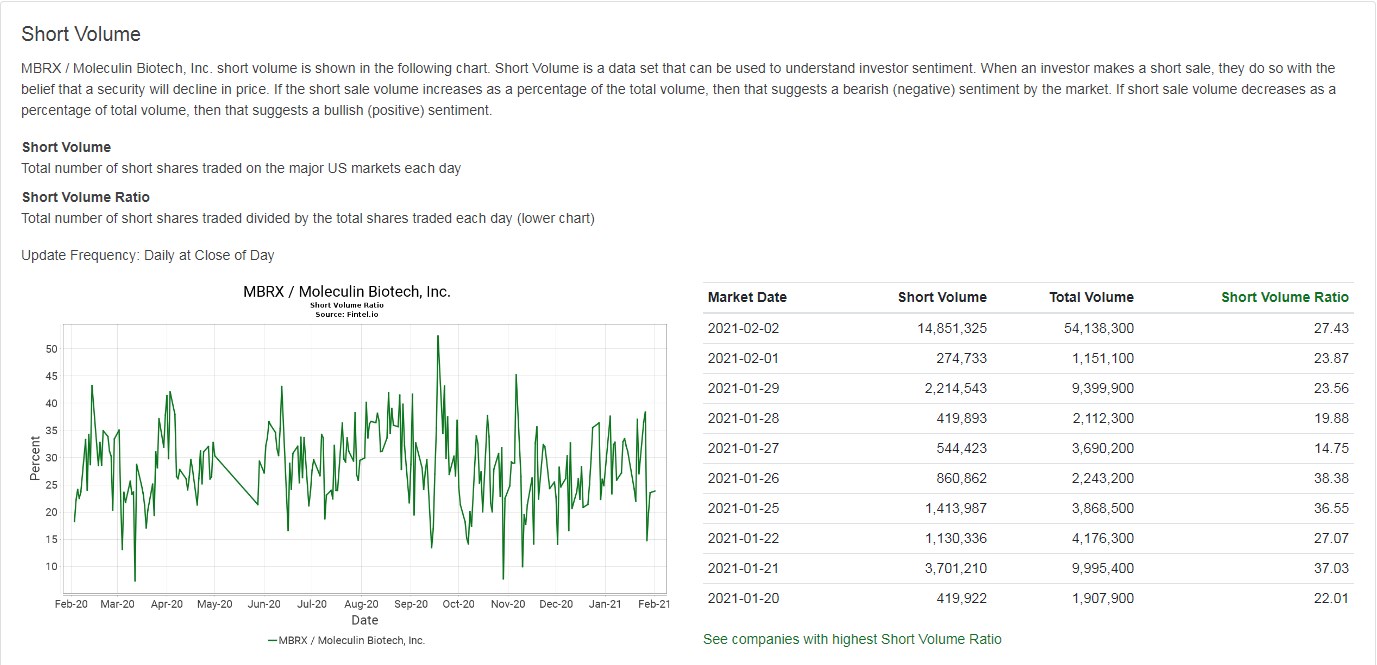
Task: Click the 'Short Volume' page heading
Action: (x=81, y=34)
